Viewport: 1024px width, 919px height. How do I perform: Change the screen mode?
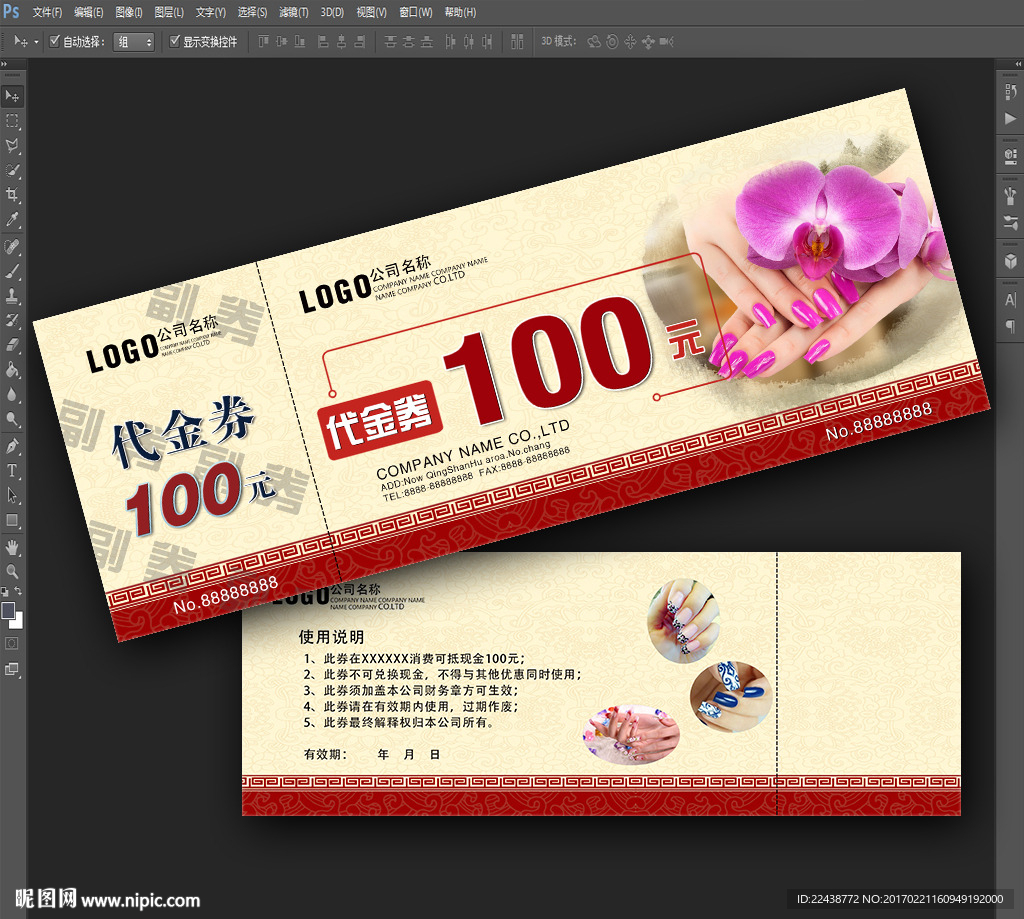tap(12, 669)
